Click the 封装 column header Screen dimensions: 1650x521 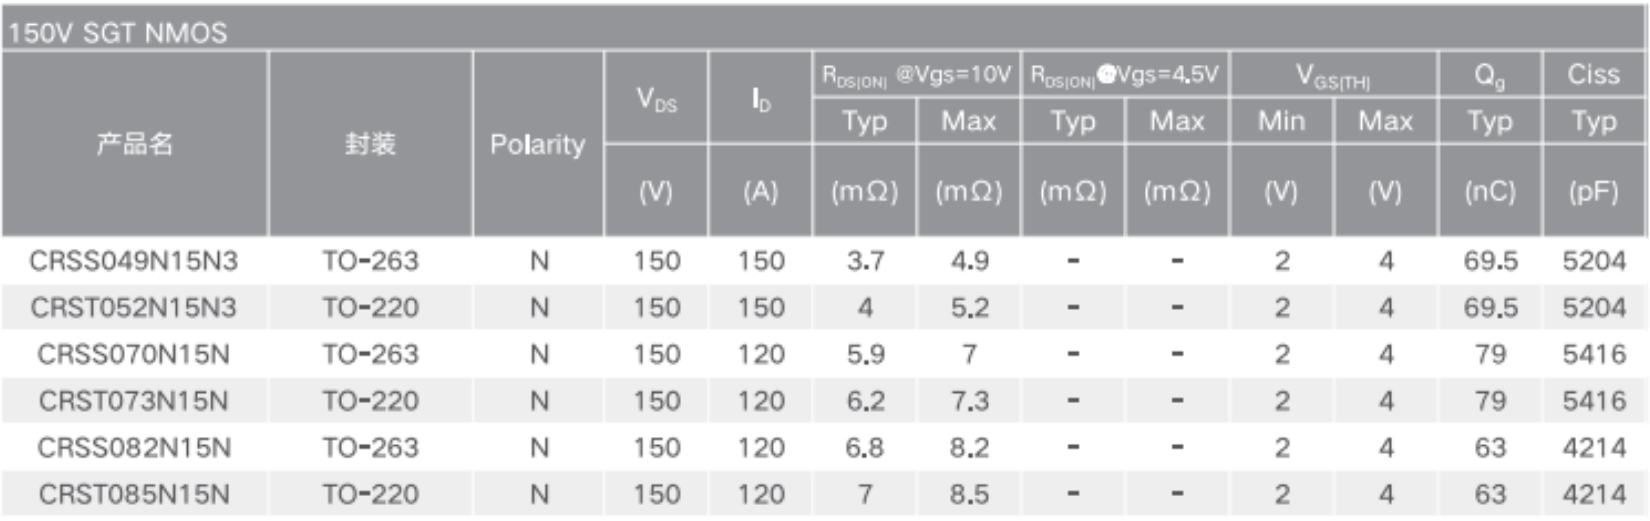click(370, 144)
